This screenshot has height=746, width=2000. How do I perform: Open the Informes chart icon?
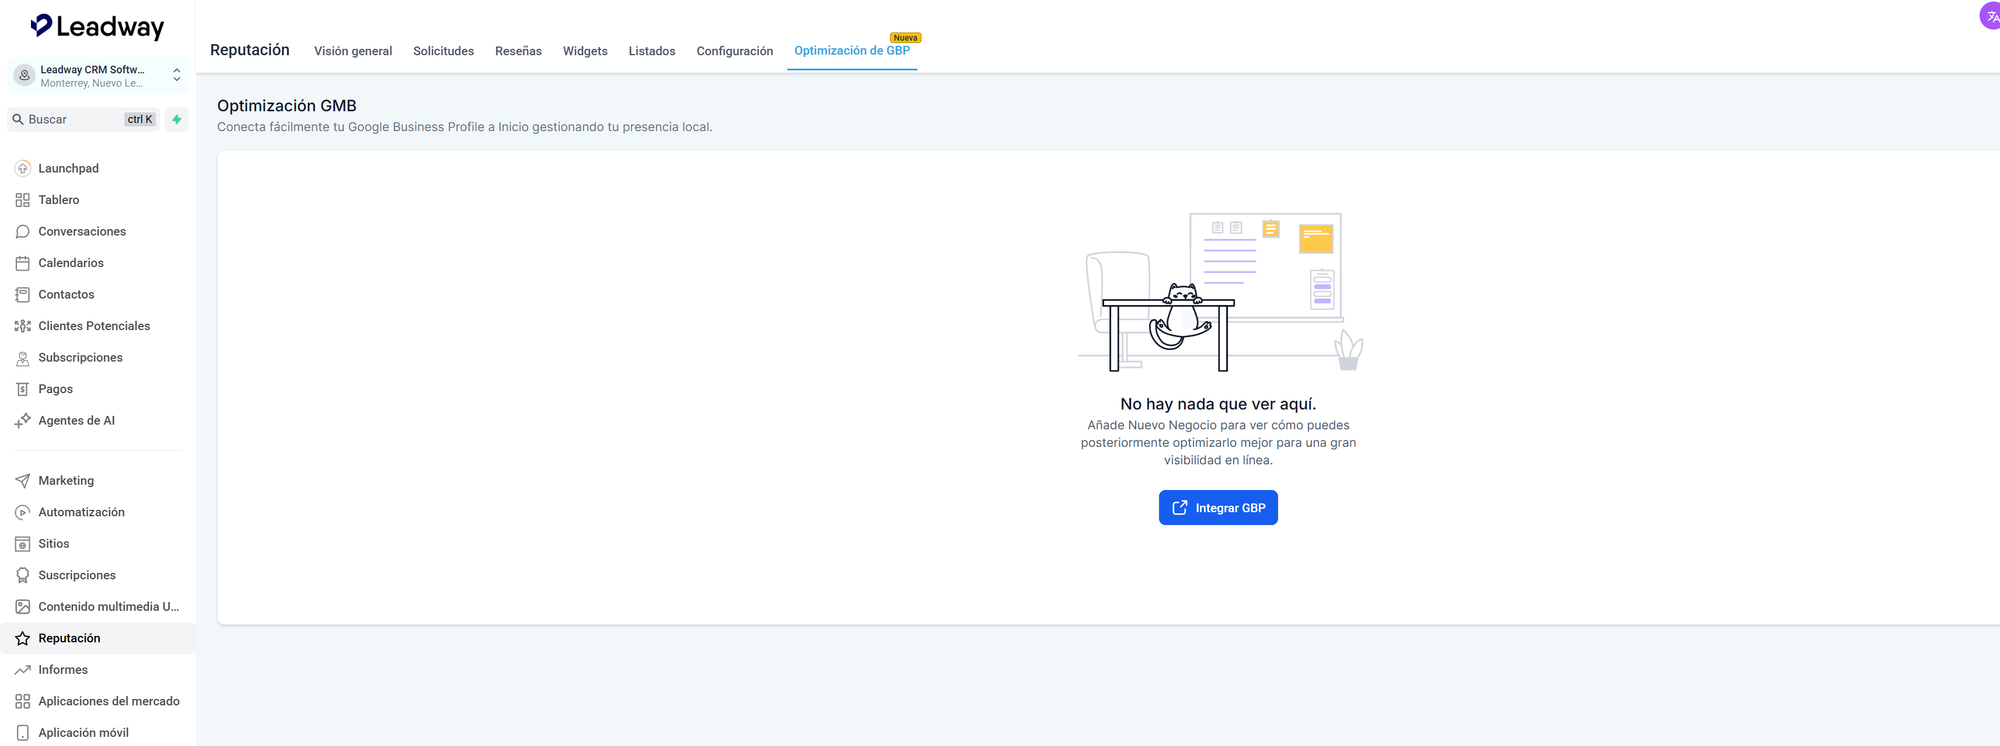click(x=23, y=670)
